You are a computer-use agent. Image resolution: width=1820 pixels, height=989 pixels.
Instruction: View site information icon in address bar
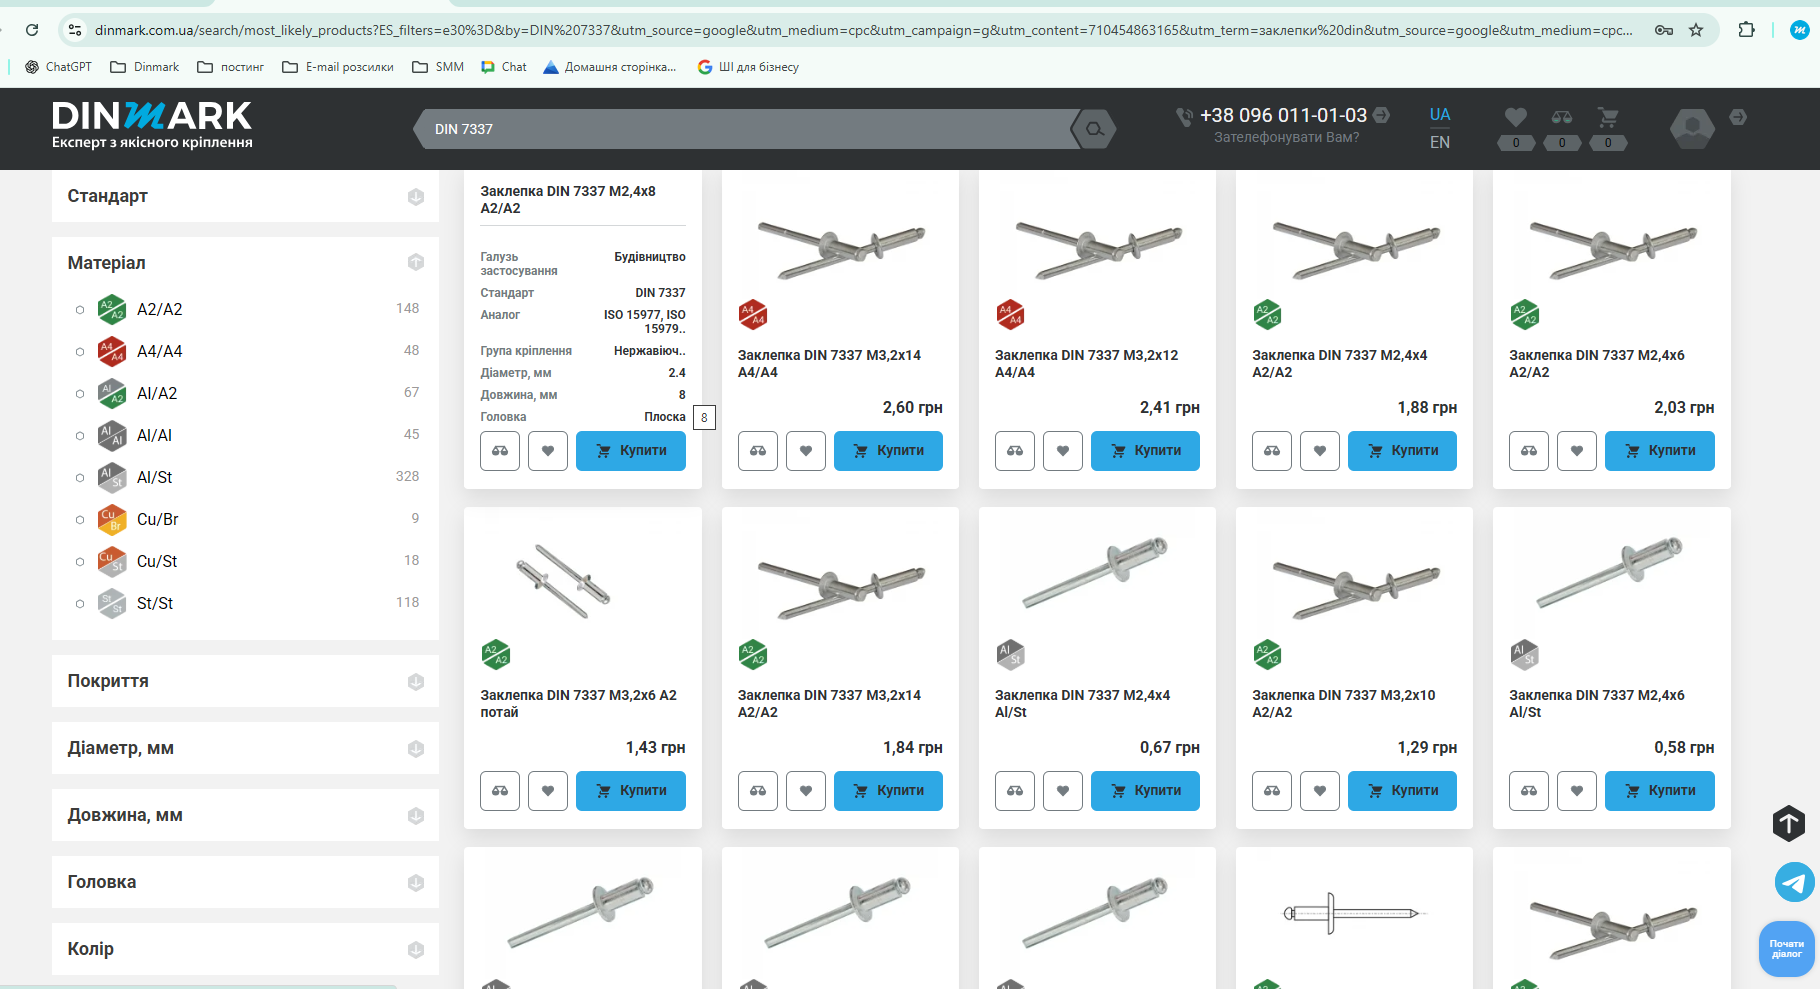pyautogui.click(x=75, y=30)
